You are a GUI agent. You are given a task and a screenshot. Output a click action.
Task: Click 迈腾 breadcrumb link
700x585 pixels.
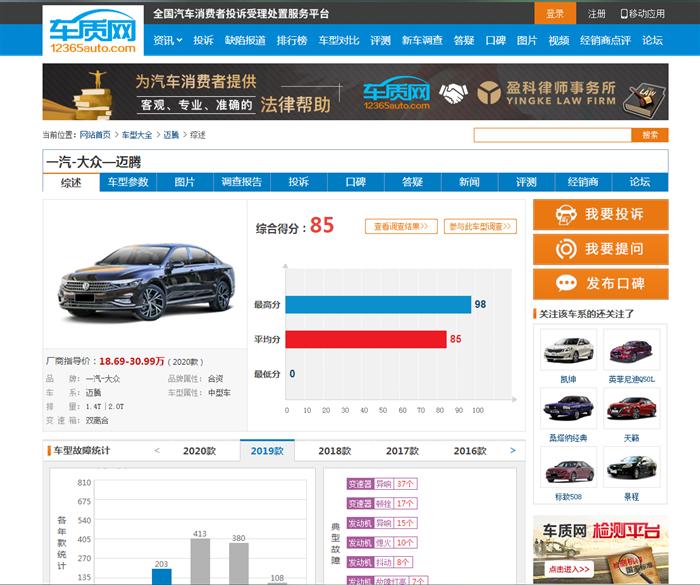171,135
